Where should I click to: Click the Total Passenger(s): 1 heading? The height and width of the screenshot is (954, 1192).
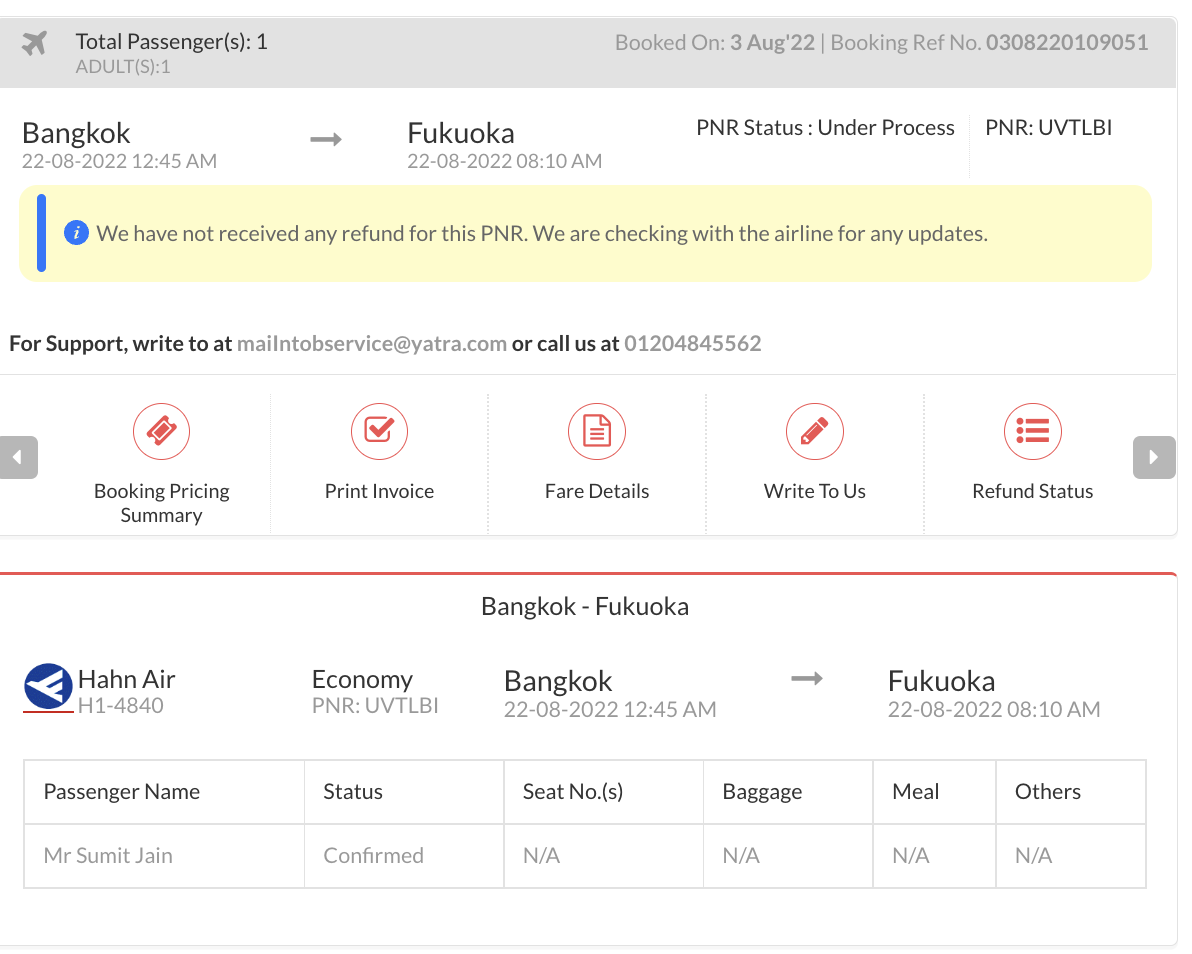171,41
